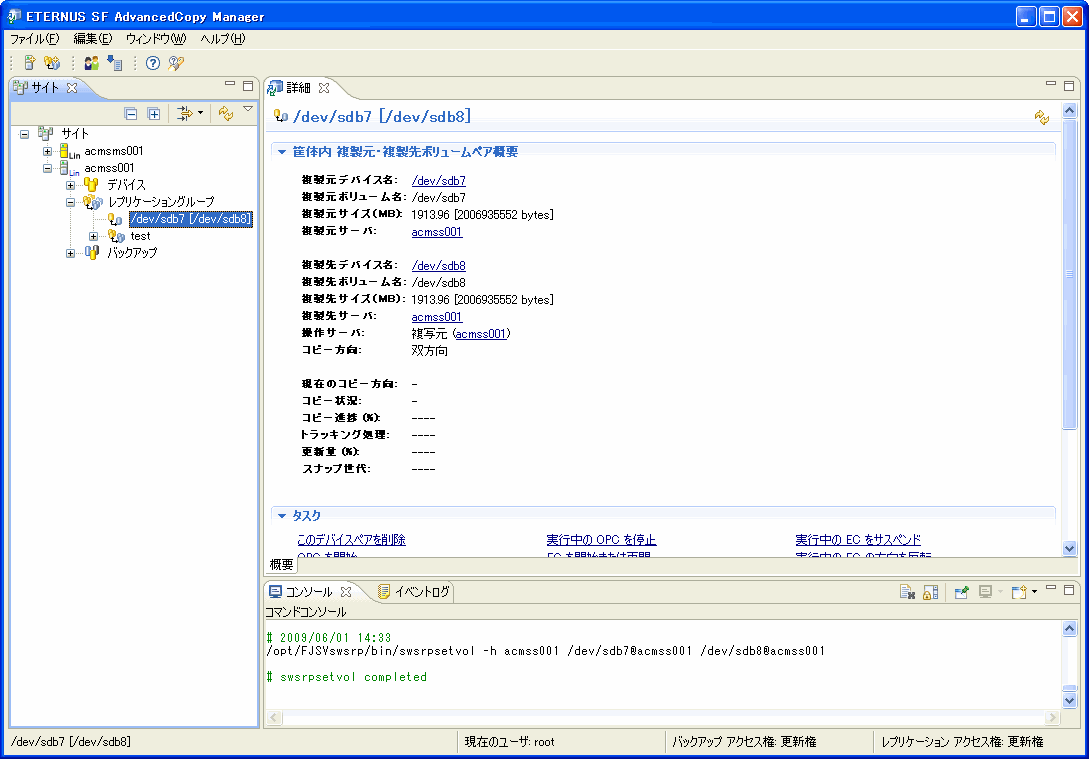Collapse all nodes in the サイト tree toolbar
1089x759 pixels.
tap(131, 114)
